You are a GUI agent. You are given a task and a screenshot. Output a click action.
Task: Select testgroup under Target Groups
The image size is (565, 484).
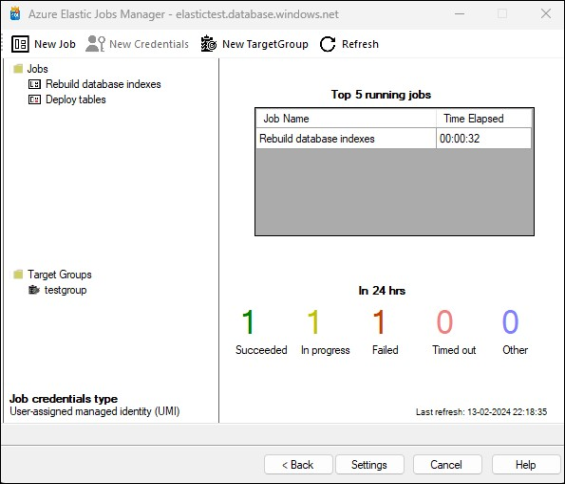(65, 290)
